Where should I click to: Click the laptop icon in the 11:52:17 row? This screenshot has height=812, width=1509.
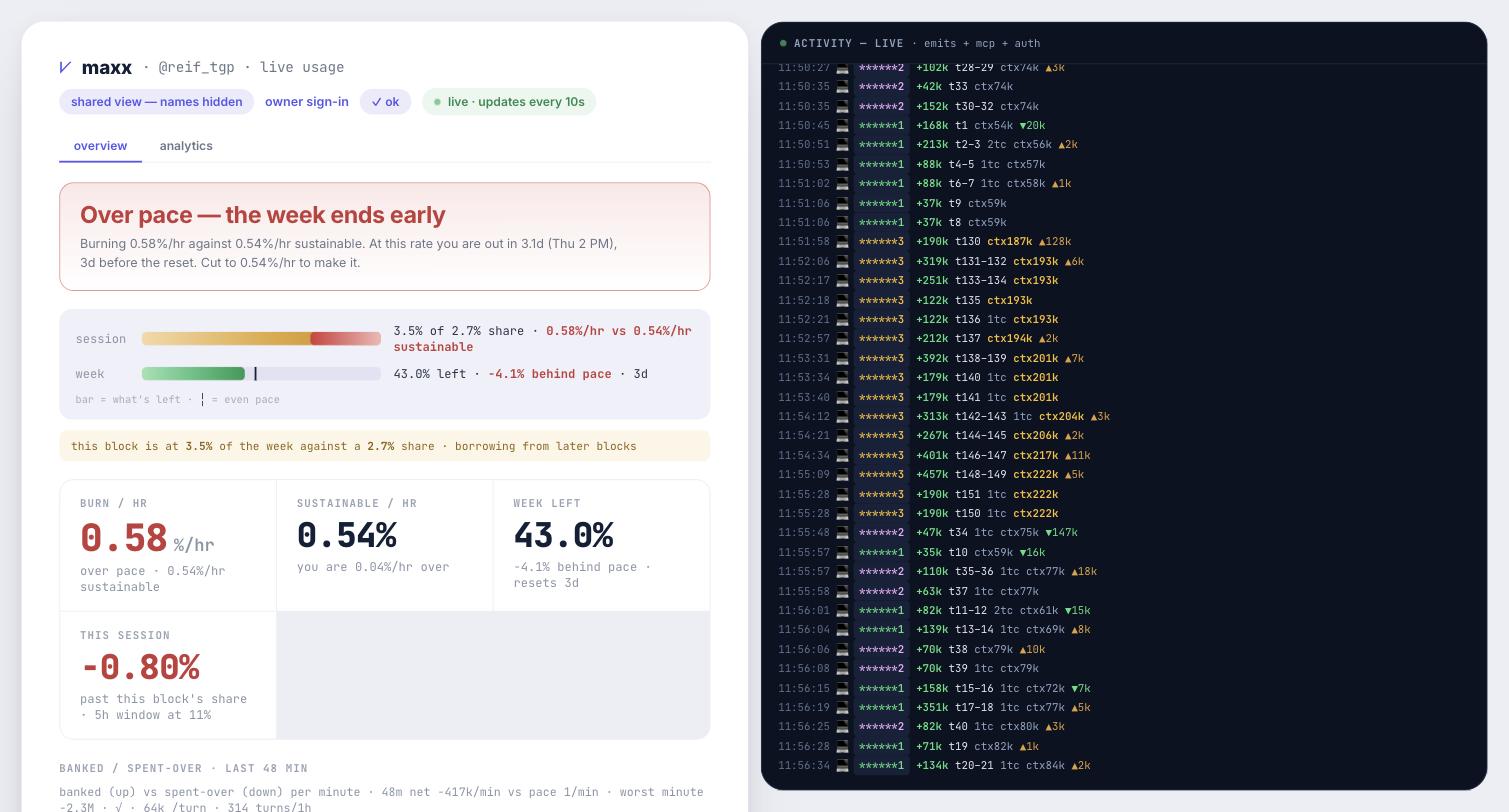[x=842, y=281]
